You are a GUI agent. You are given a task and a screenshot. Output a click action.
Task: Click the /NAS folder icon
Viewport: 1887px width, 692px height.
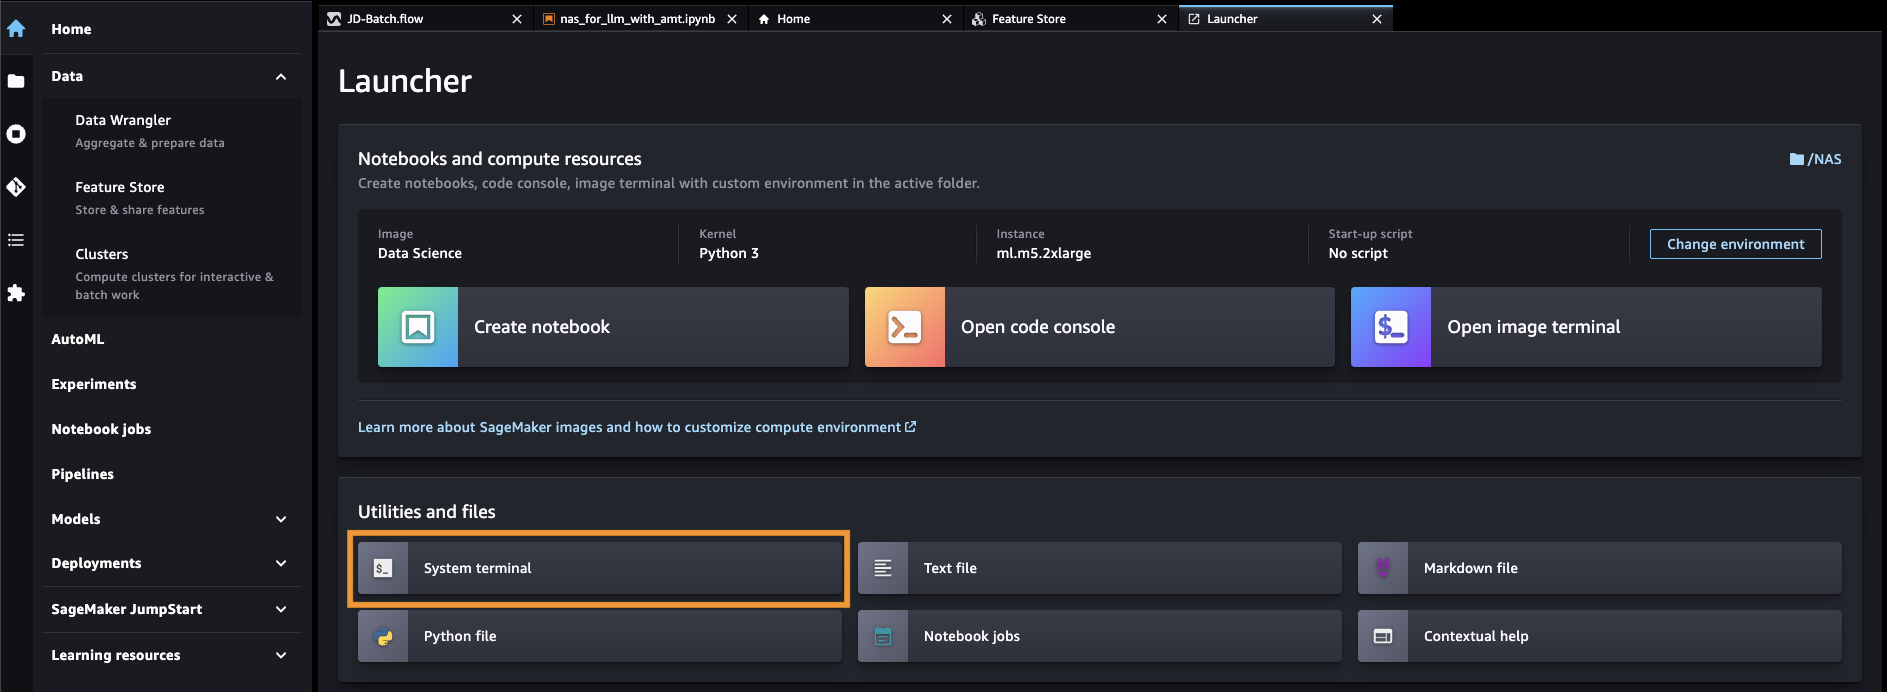(x=1796, y=159)
